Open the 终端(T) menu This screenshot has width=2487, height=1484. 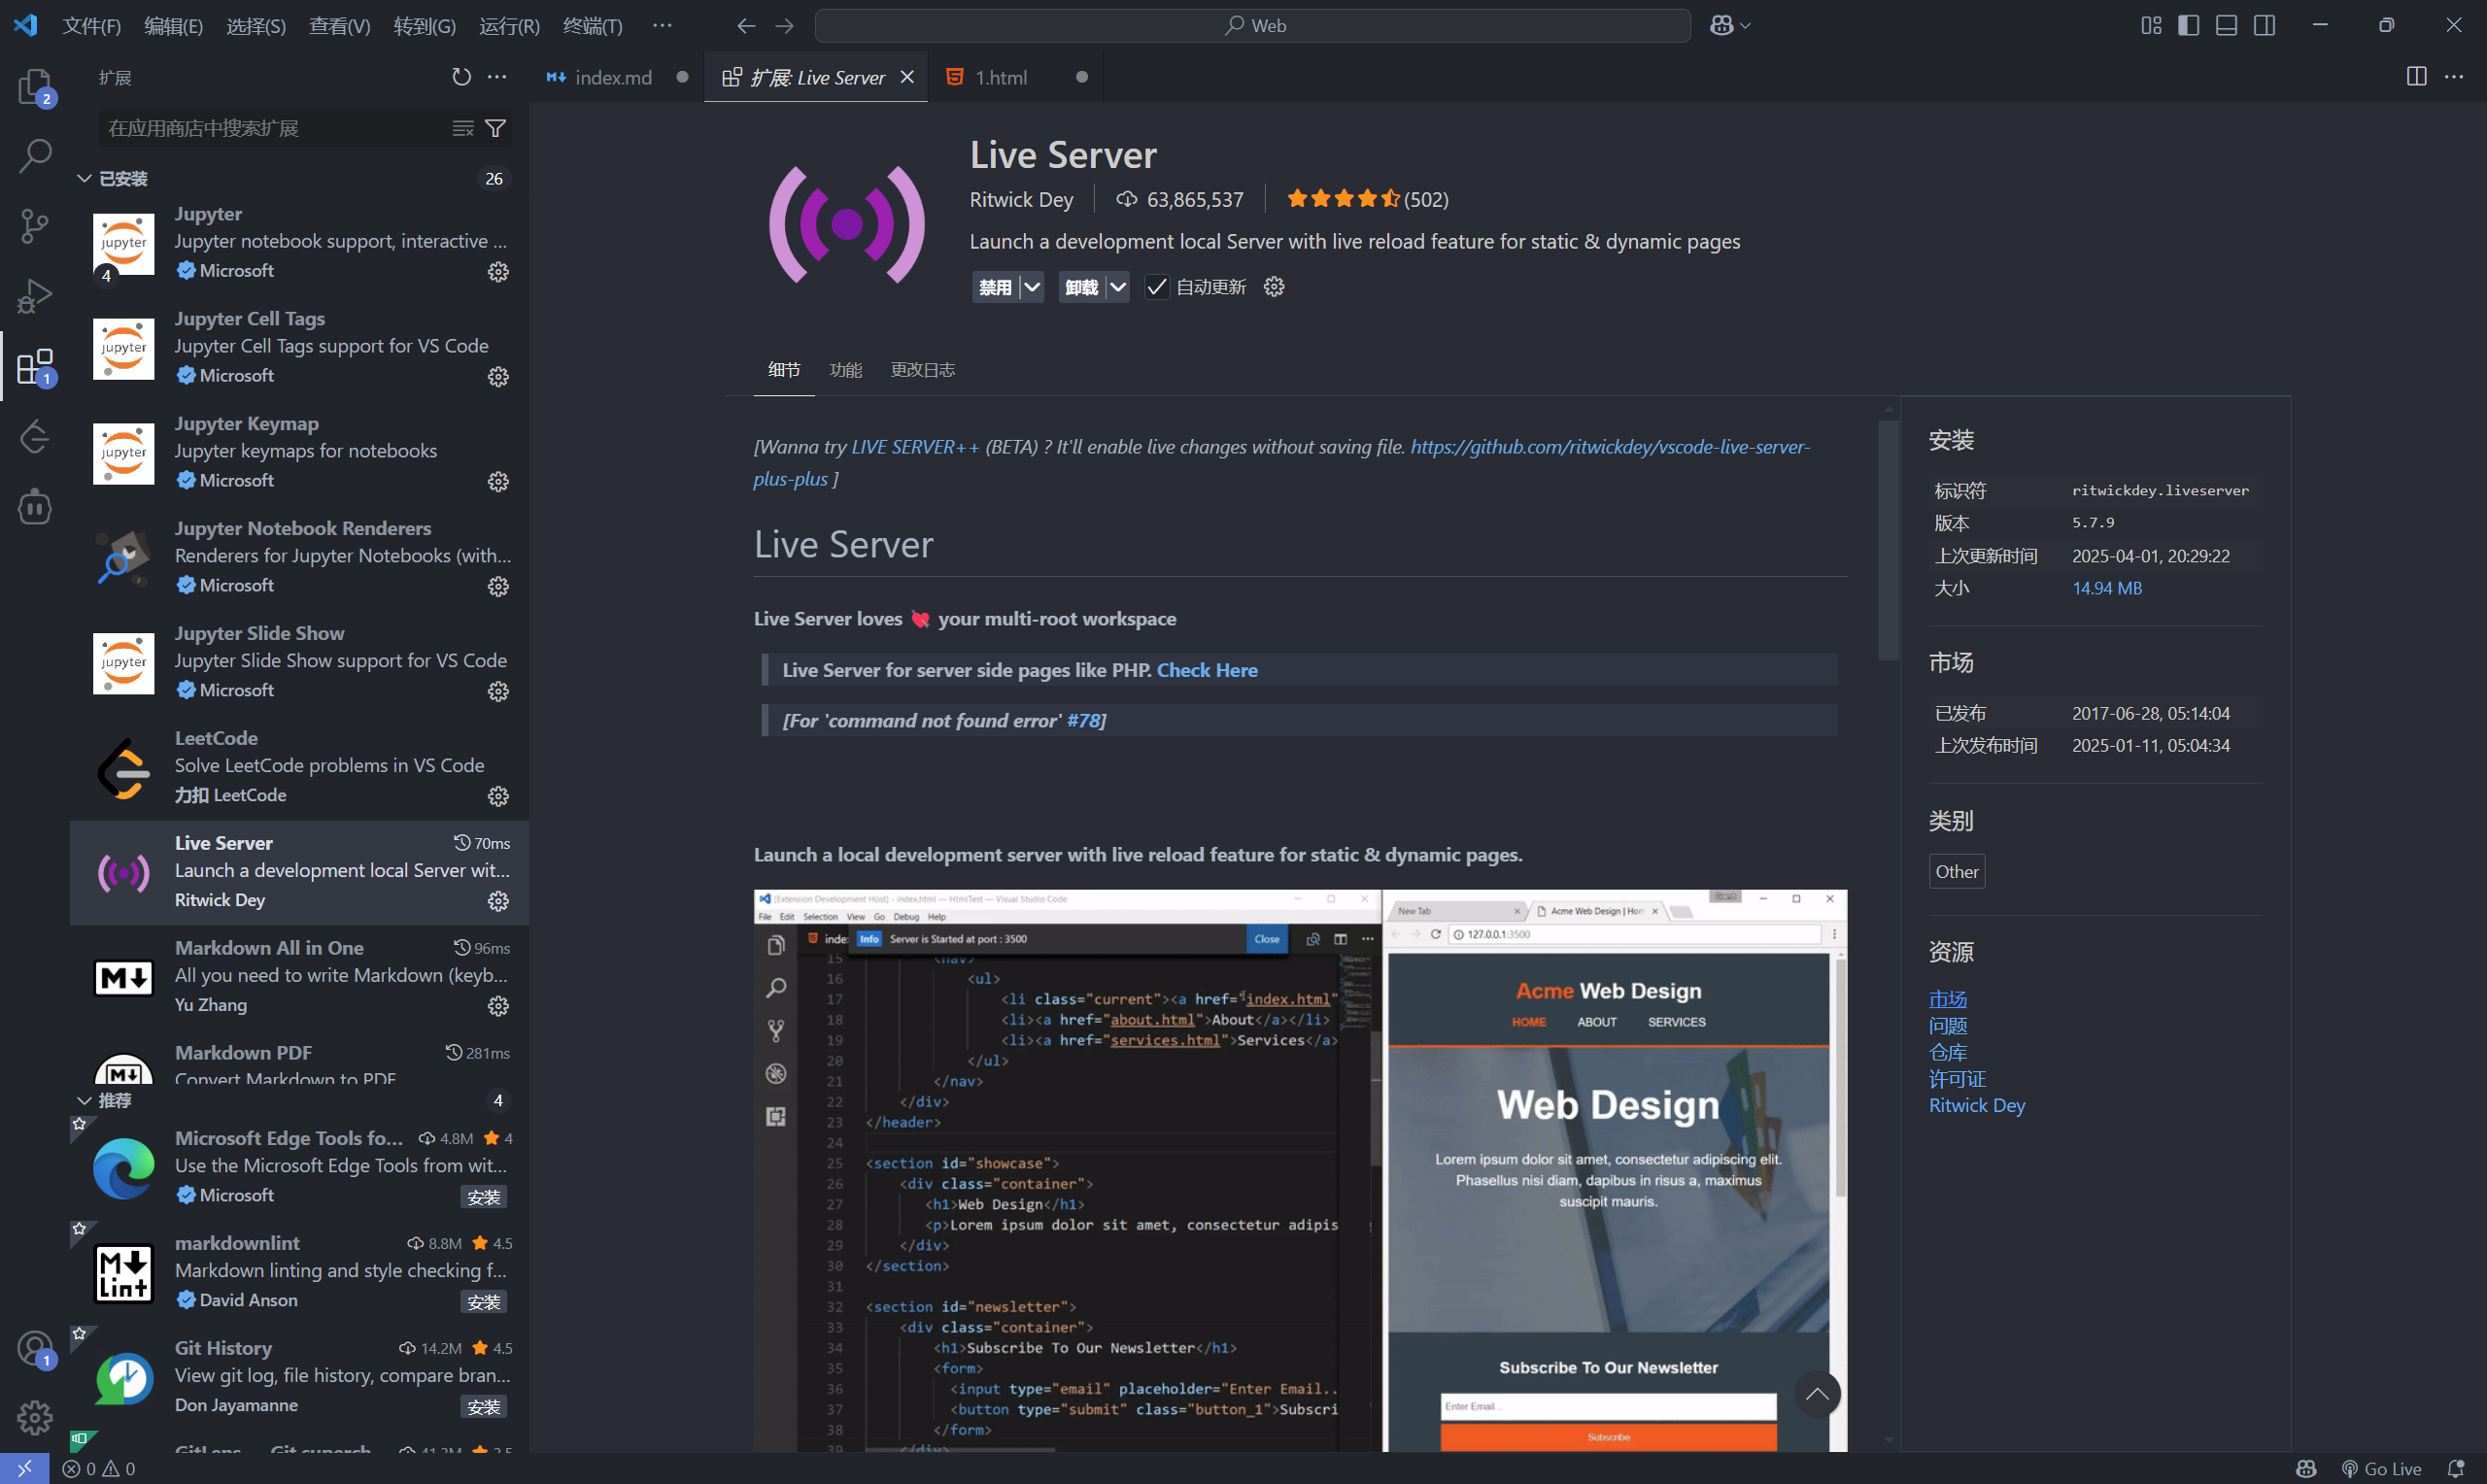(x=592, y=26)
